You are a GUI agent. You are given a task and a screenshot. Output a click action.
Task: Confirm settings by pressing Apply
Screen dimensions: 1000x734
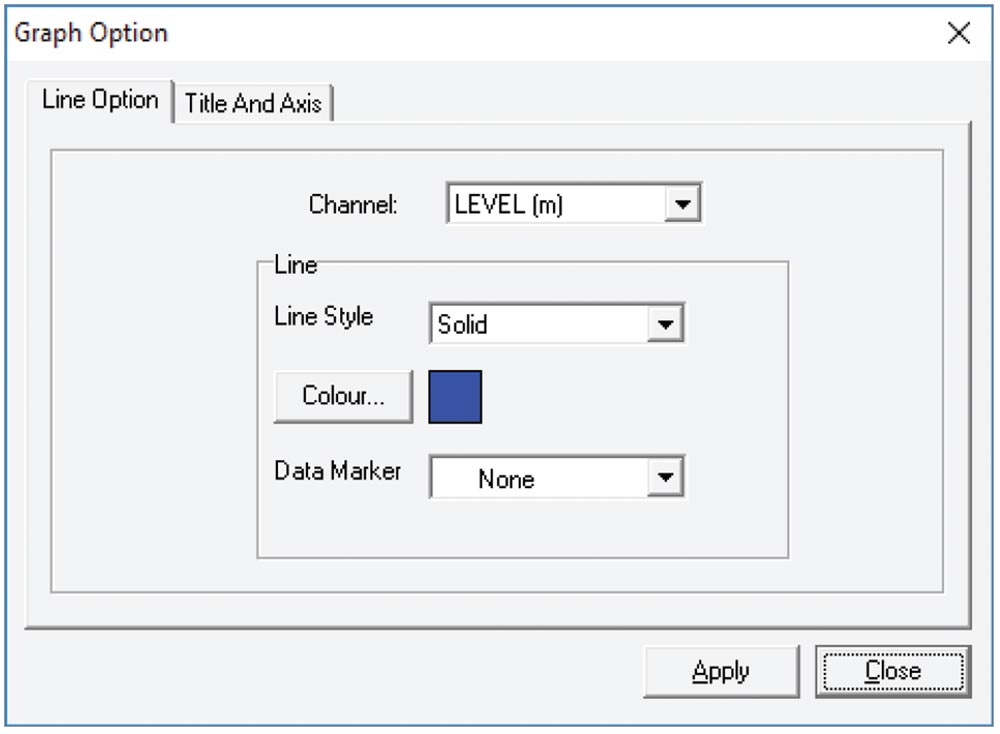722,670
